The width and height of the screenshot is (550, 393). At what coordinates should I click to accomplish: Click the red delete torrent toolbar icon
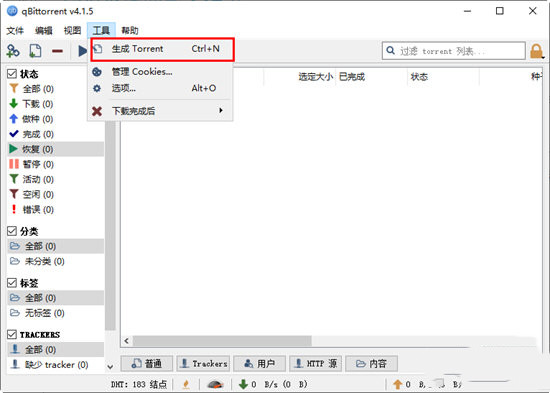[x=57, y=51]
